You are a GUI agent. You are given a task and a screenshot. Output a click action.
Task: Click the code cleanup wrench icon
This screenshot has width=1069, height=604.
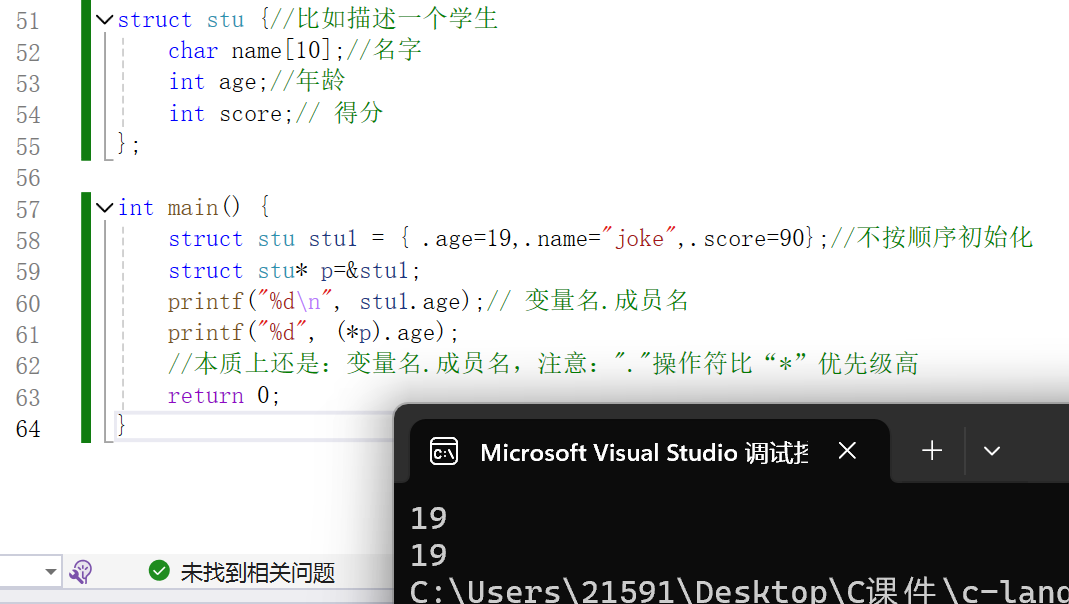click(81, 572)
